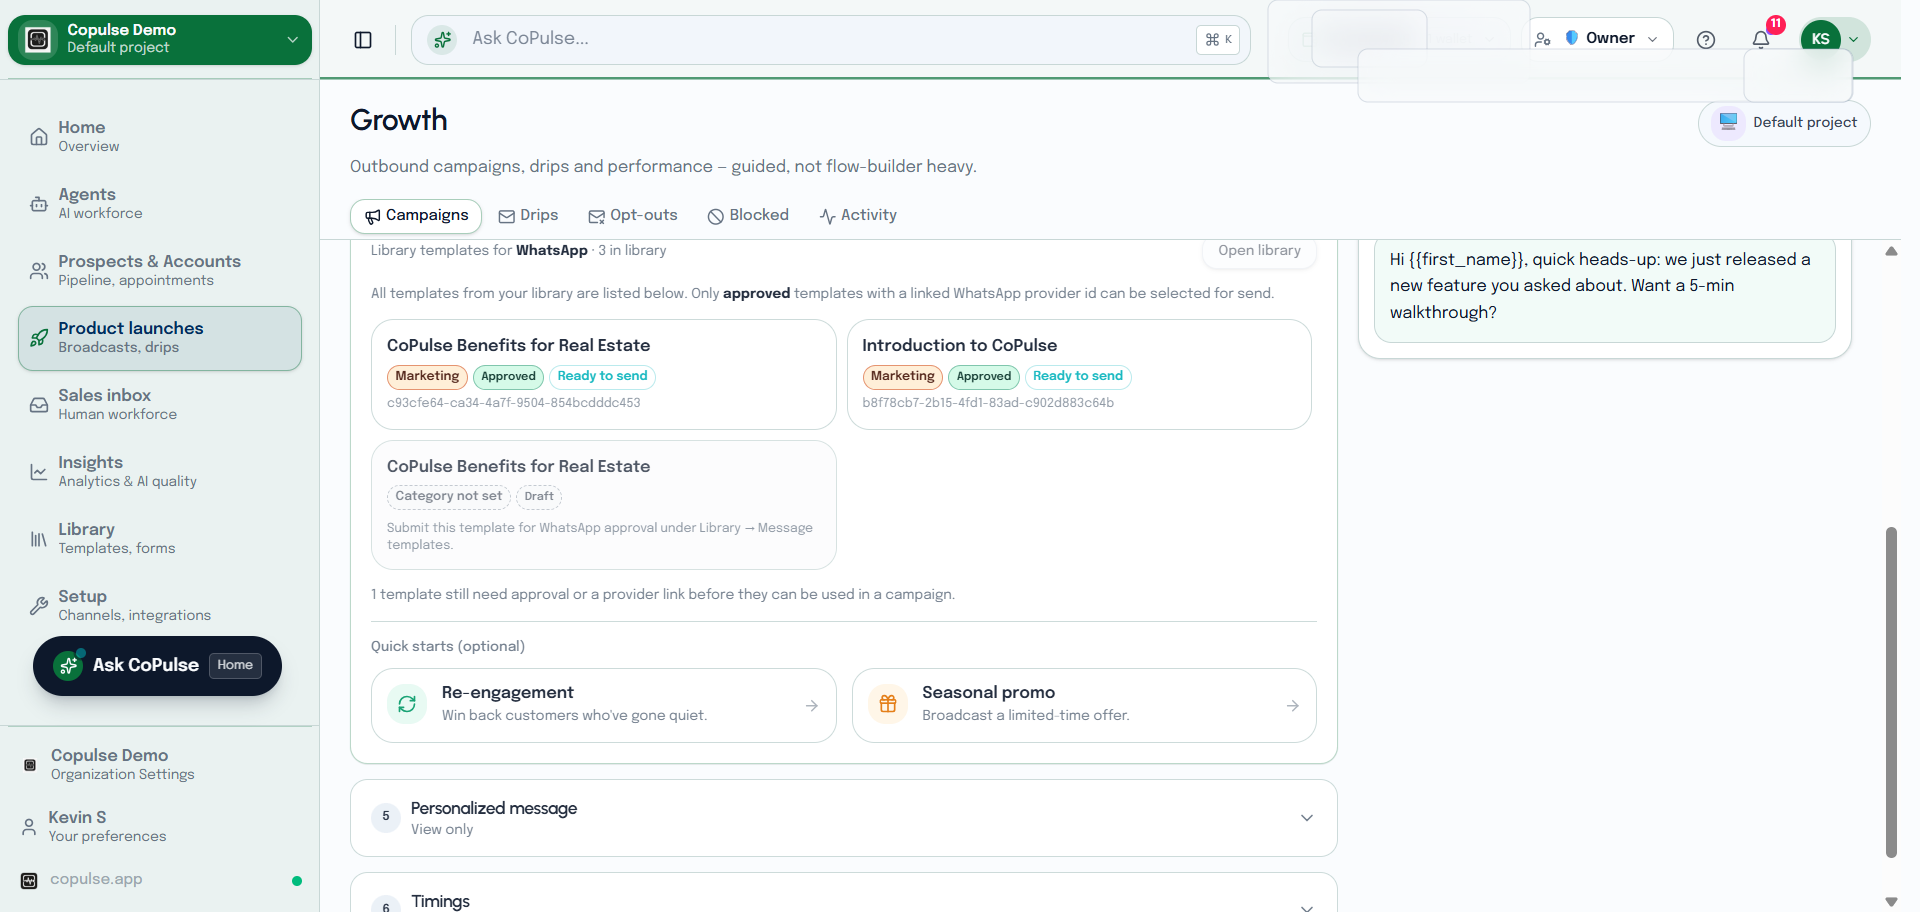Toggle the sidebar panel icon
Image resolution: width=1920 pixels, height=912 pixels.
pos(363,40)
